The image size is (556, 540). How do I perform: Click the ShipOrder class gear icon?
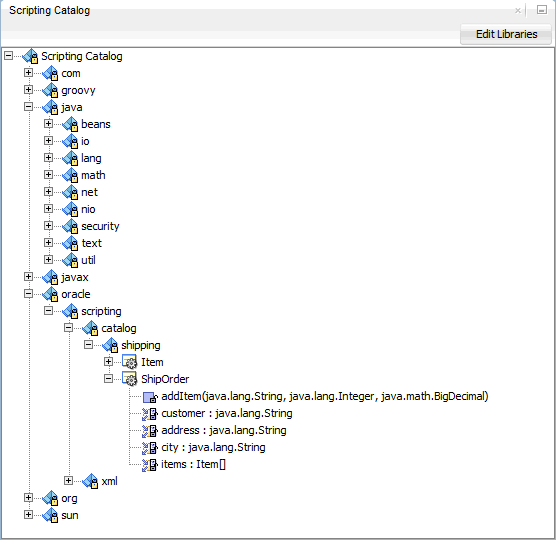129,379
